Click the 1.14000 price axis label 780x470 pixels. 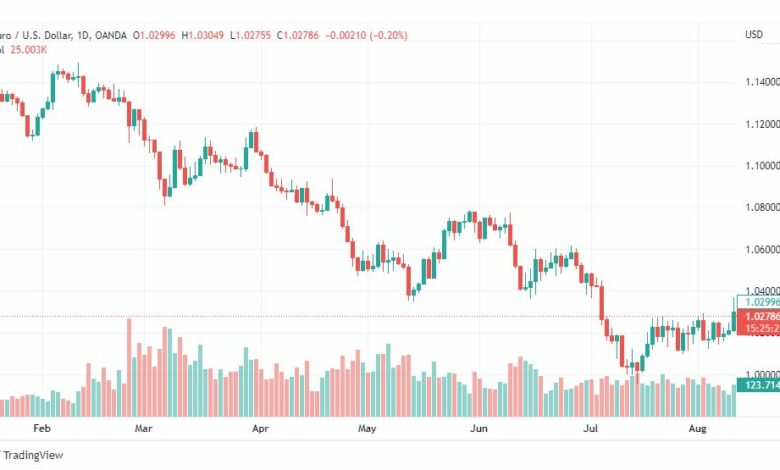click(762, 82)
